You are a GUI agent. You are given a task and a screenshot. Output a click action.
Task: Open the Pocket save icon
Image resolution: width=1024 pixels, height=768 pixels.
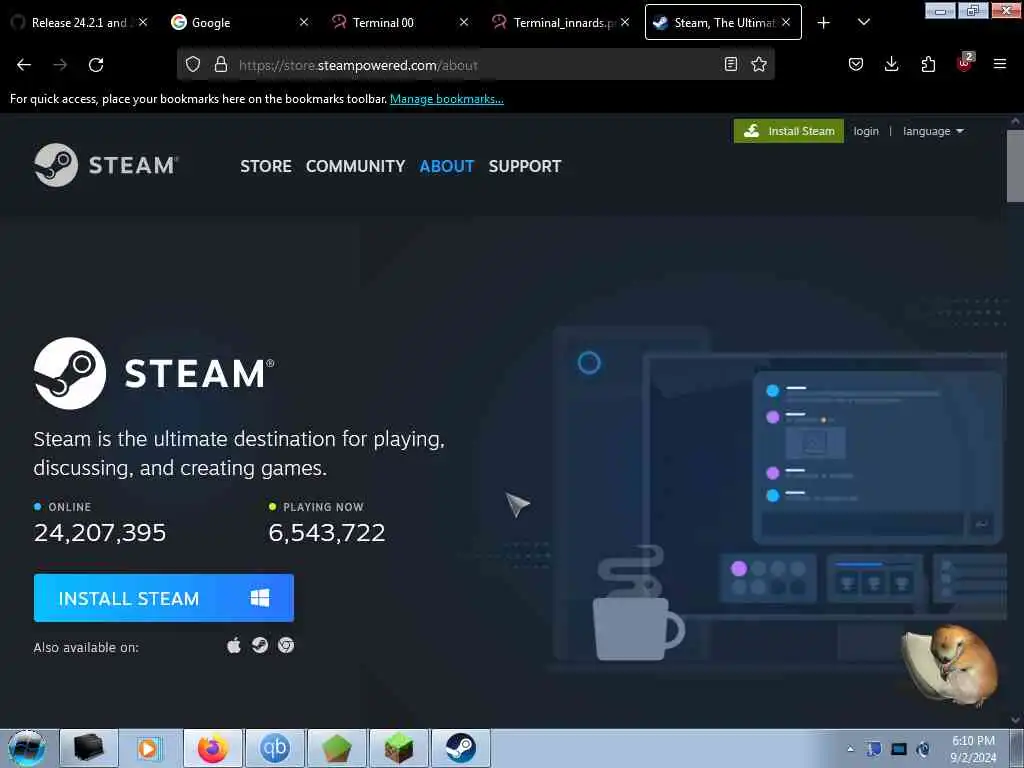coord(856,64)
